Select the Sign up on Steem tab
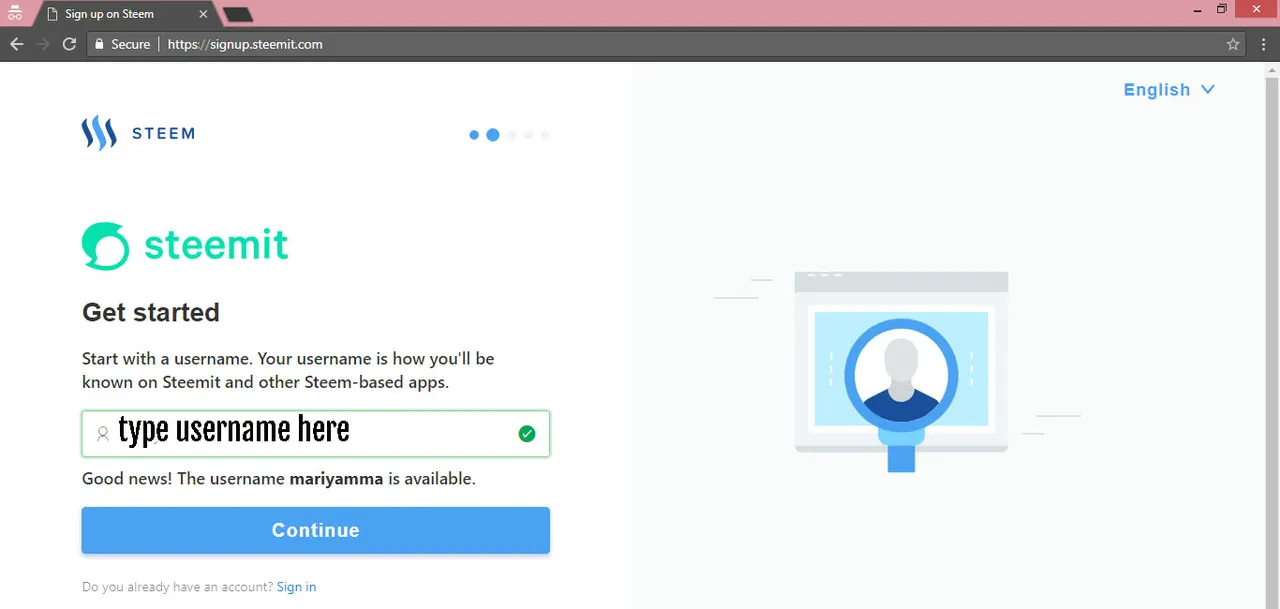 click(x=125, y=14)
